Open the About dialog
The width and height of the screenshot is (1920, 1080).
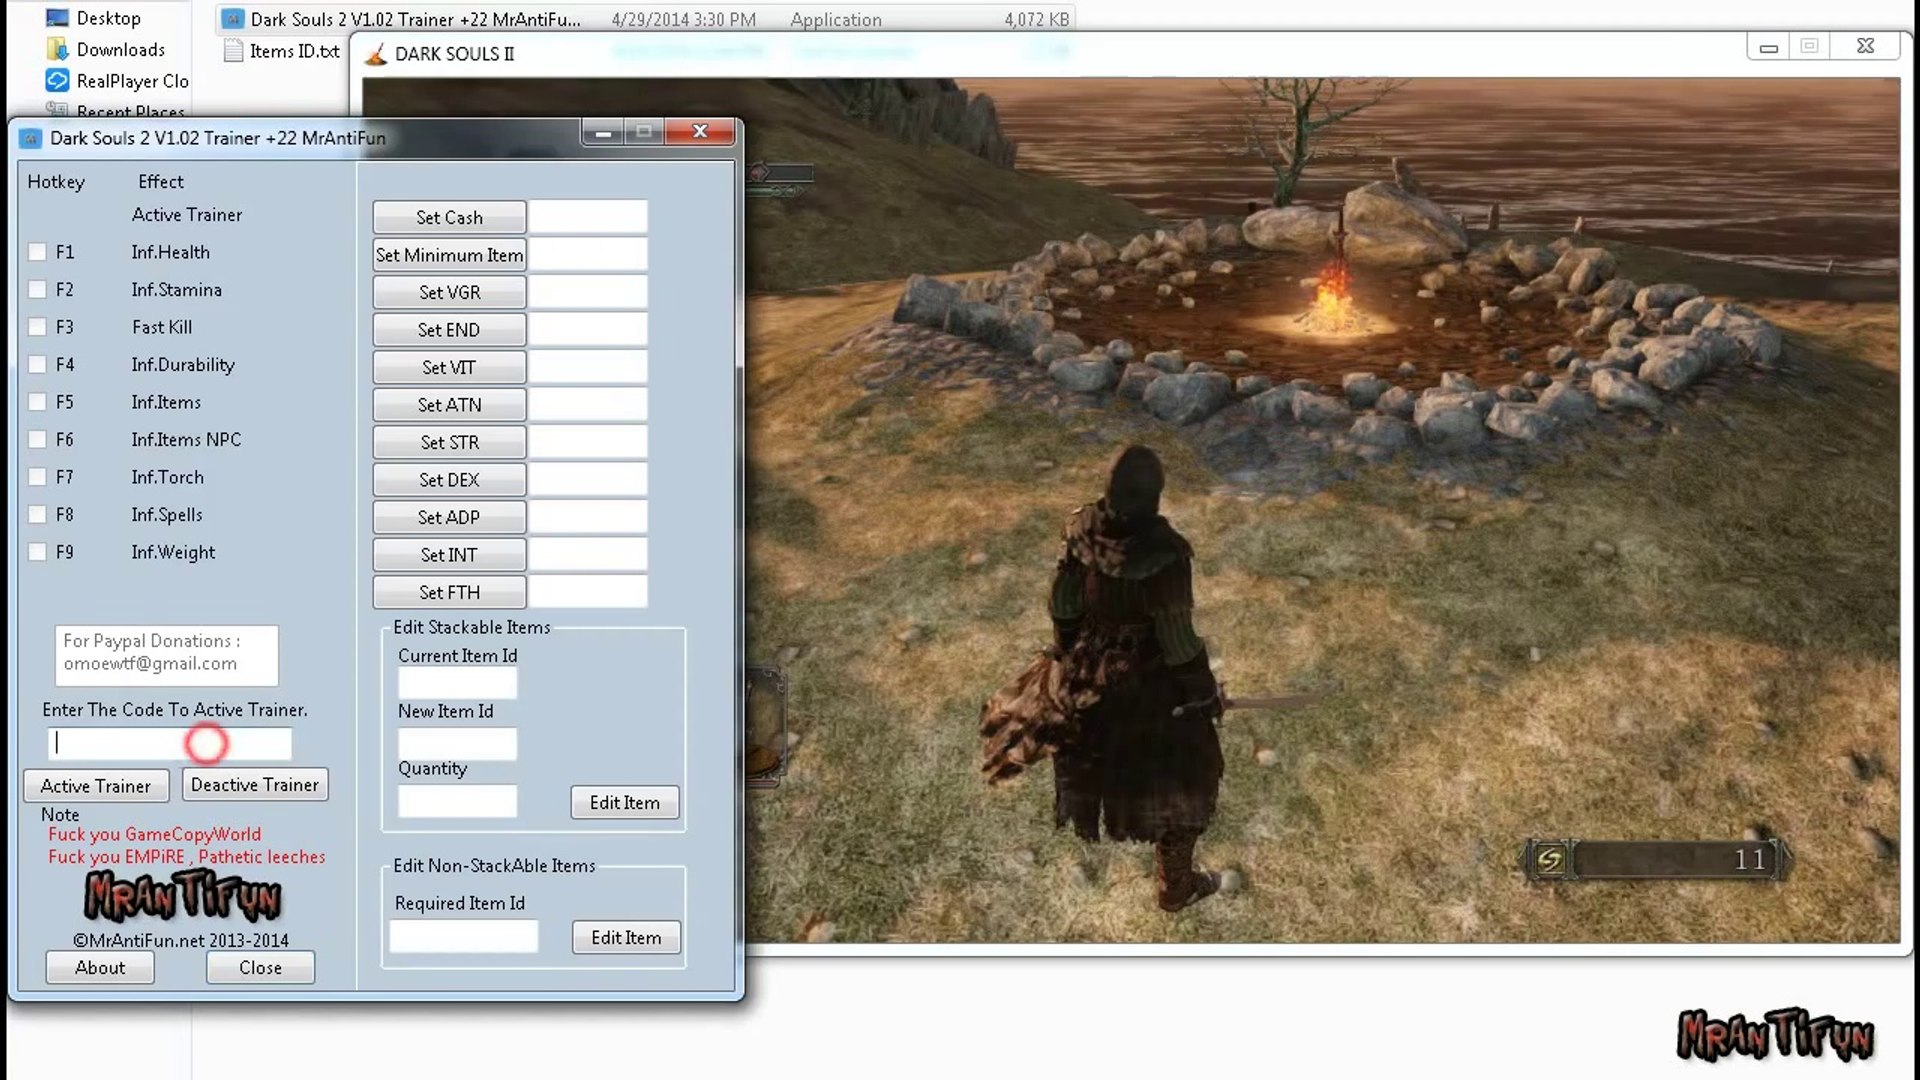coord(99,967)
